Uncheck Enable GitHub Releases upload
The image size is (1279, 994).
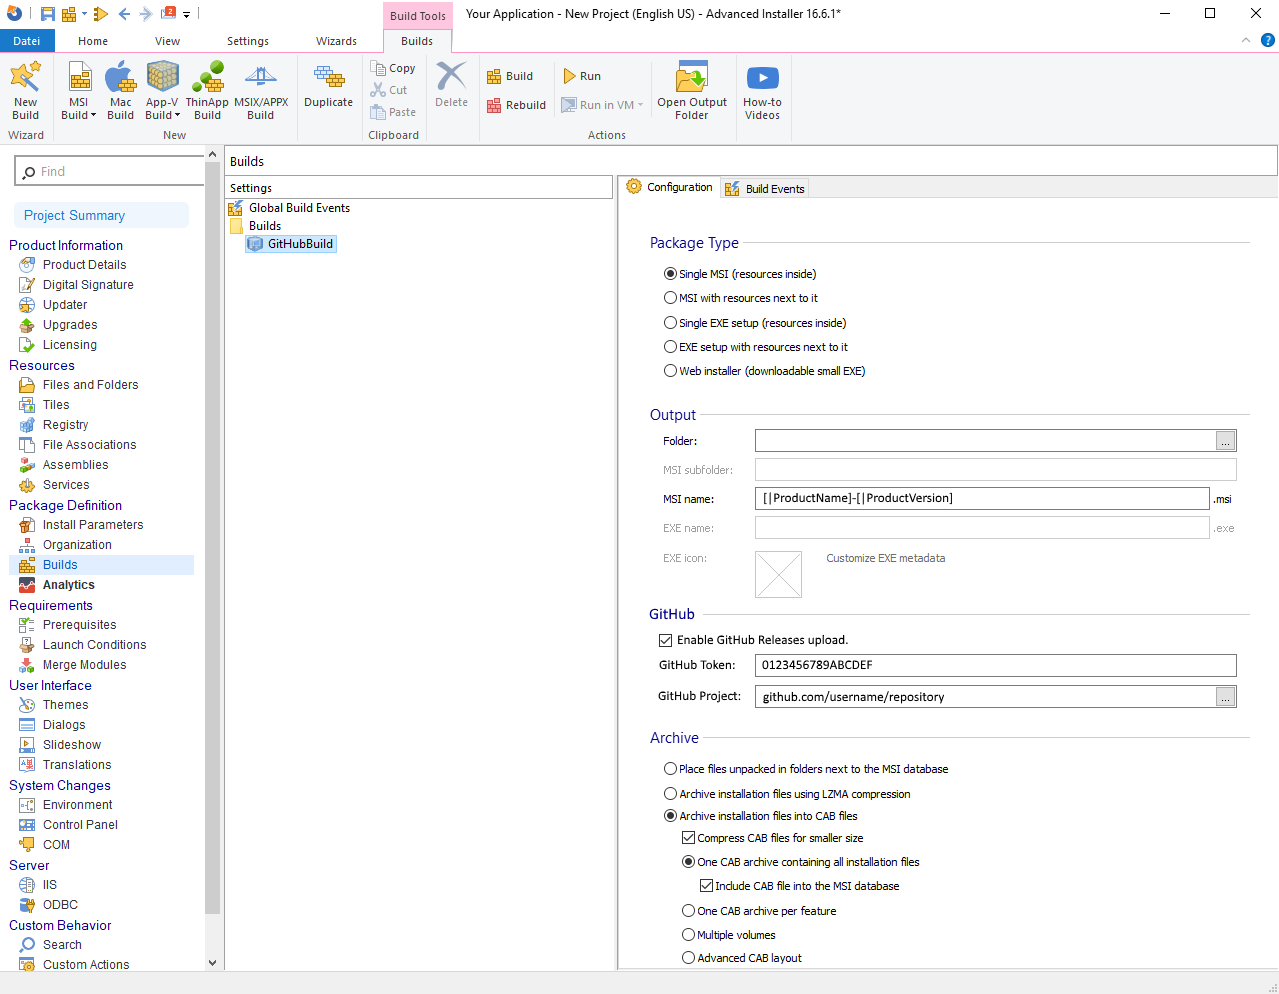click(x=666, y=640)
